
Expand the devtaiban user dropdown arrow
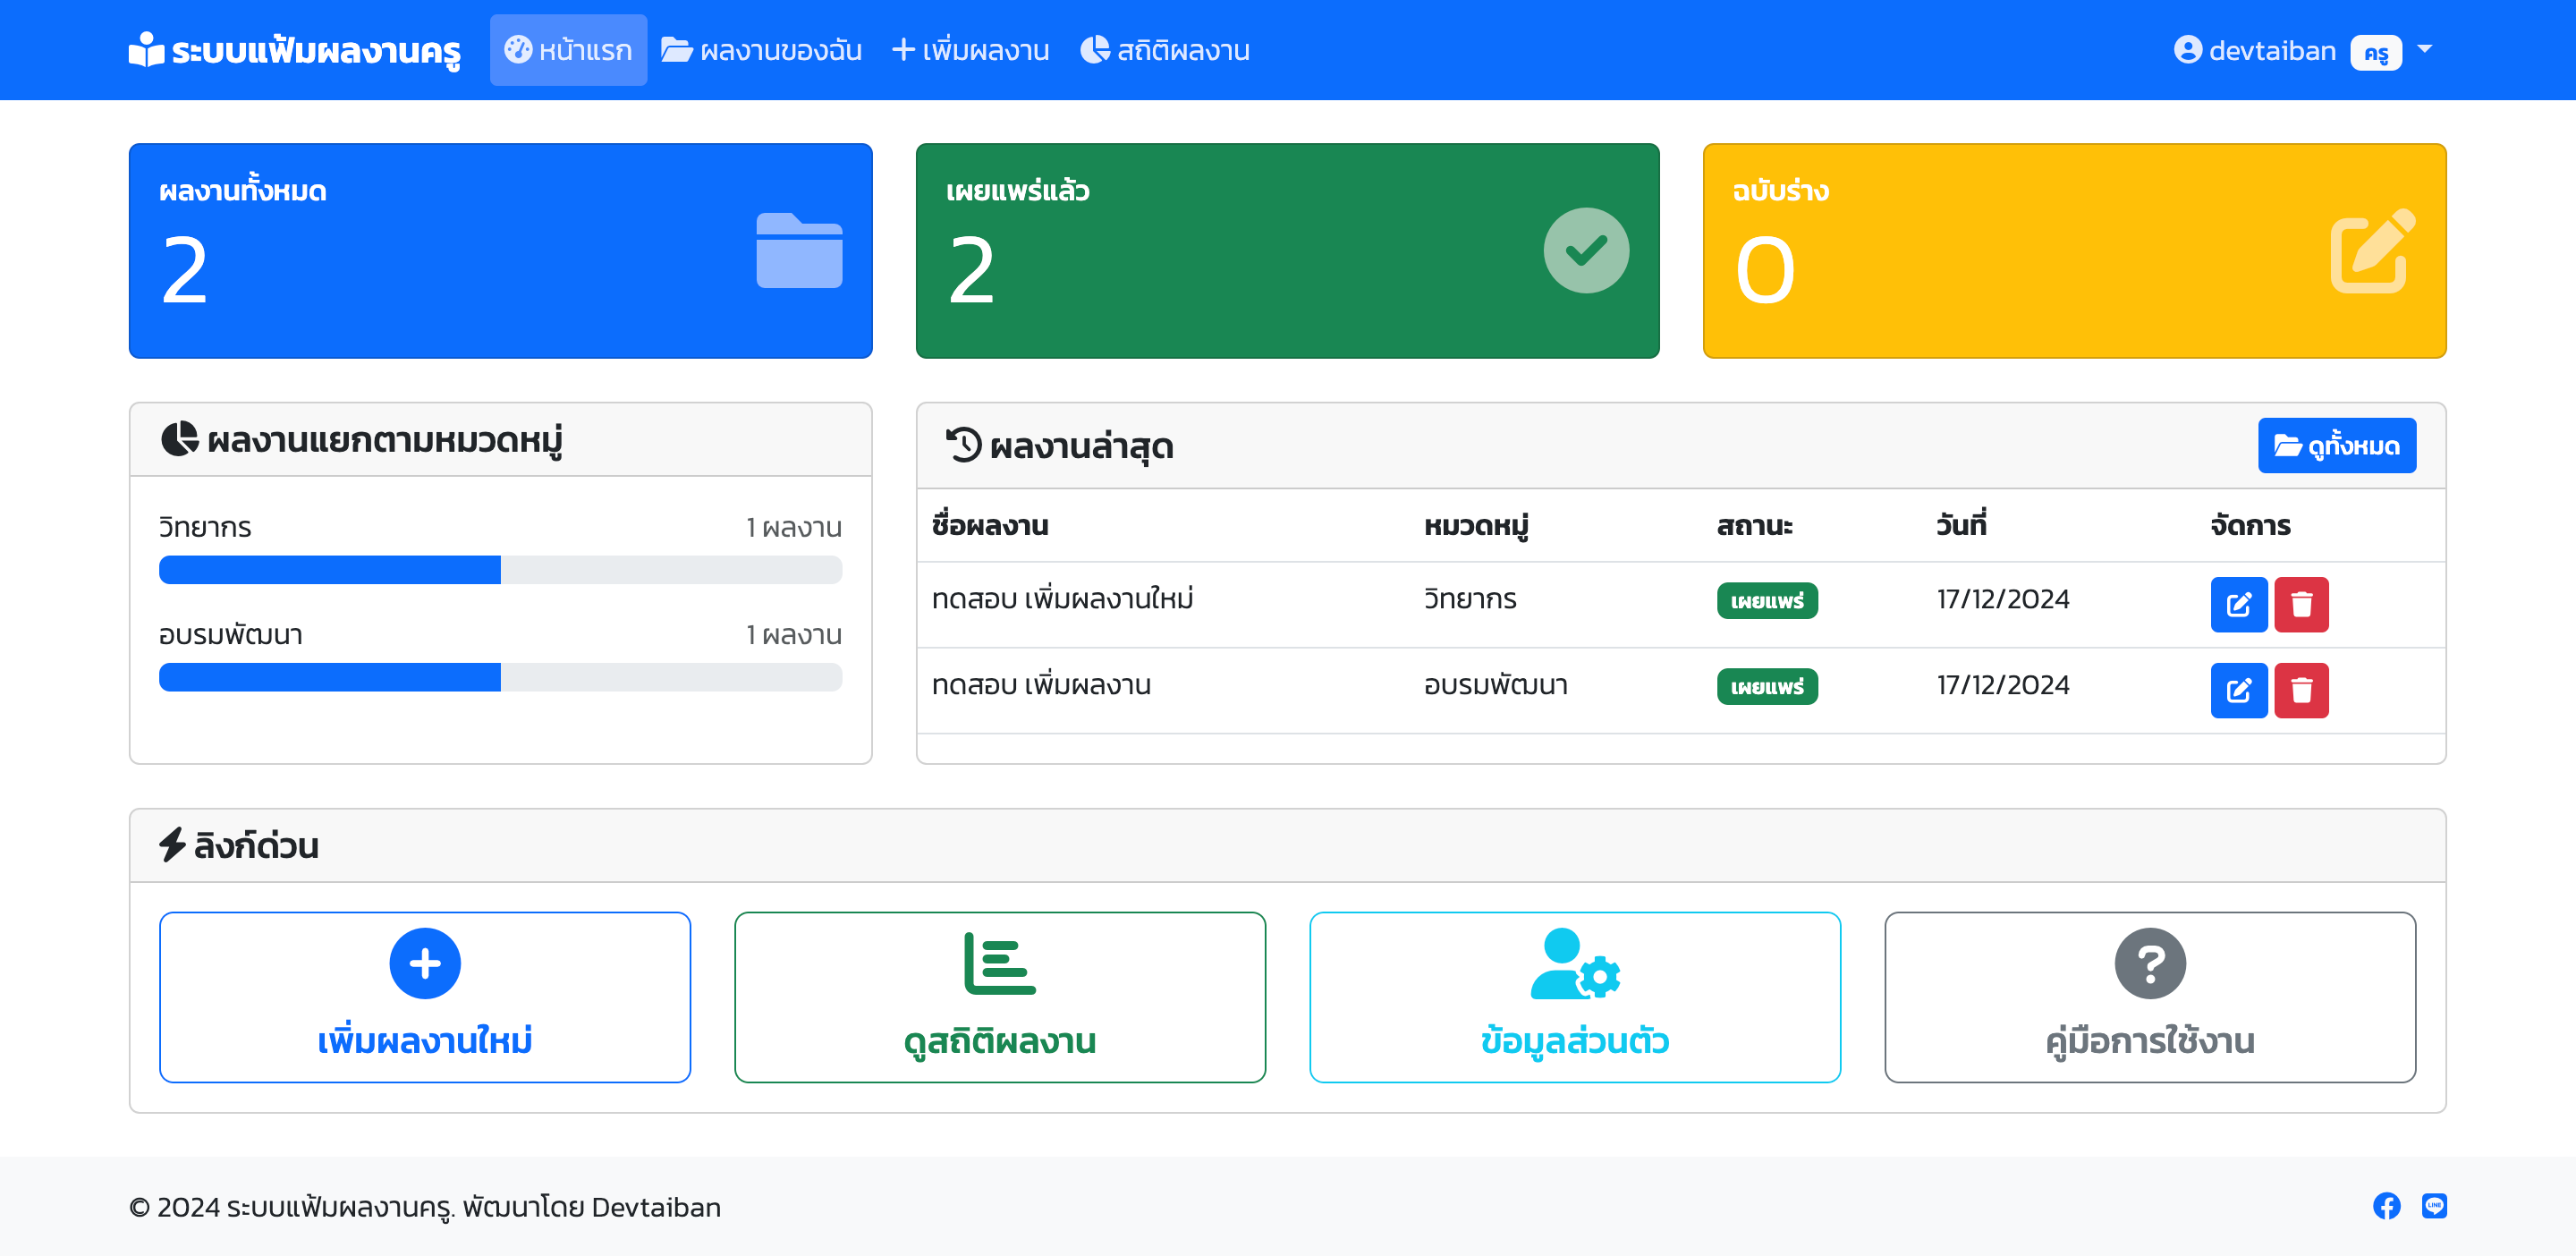[x=2424, y=49]
